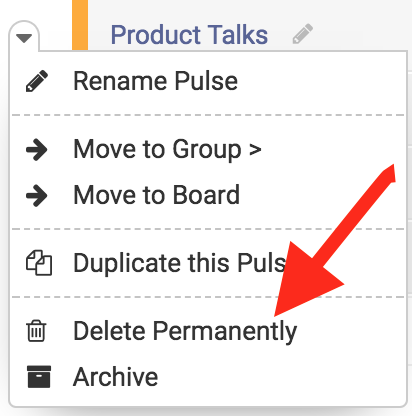Image resolution: width=412 pixels, height=416 pixels.
Task: Click the arrow icon beside Move to Group
Action: click(x=37, y=149)
